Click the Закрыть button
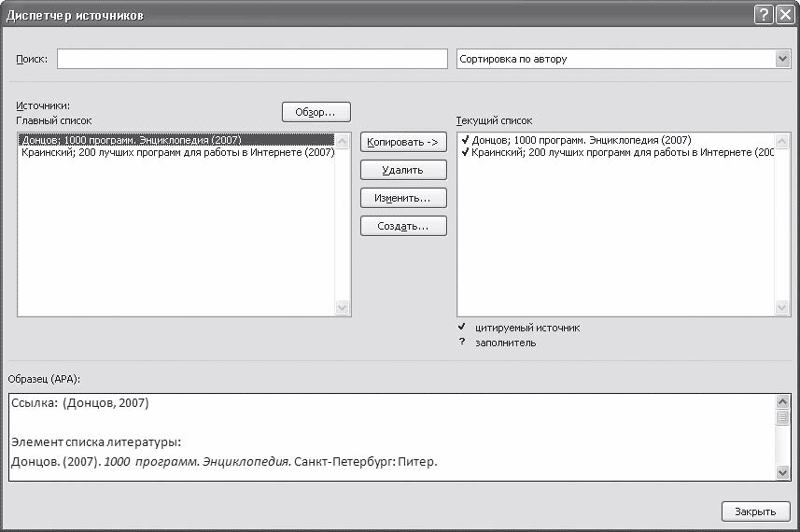 [x=754, y=511]
